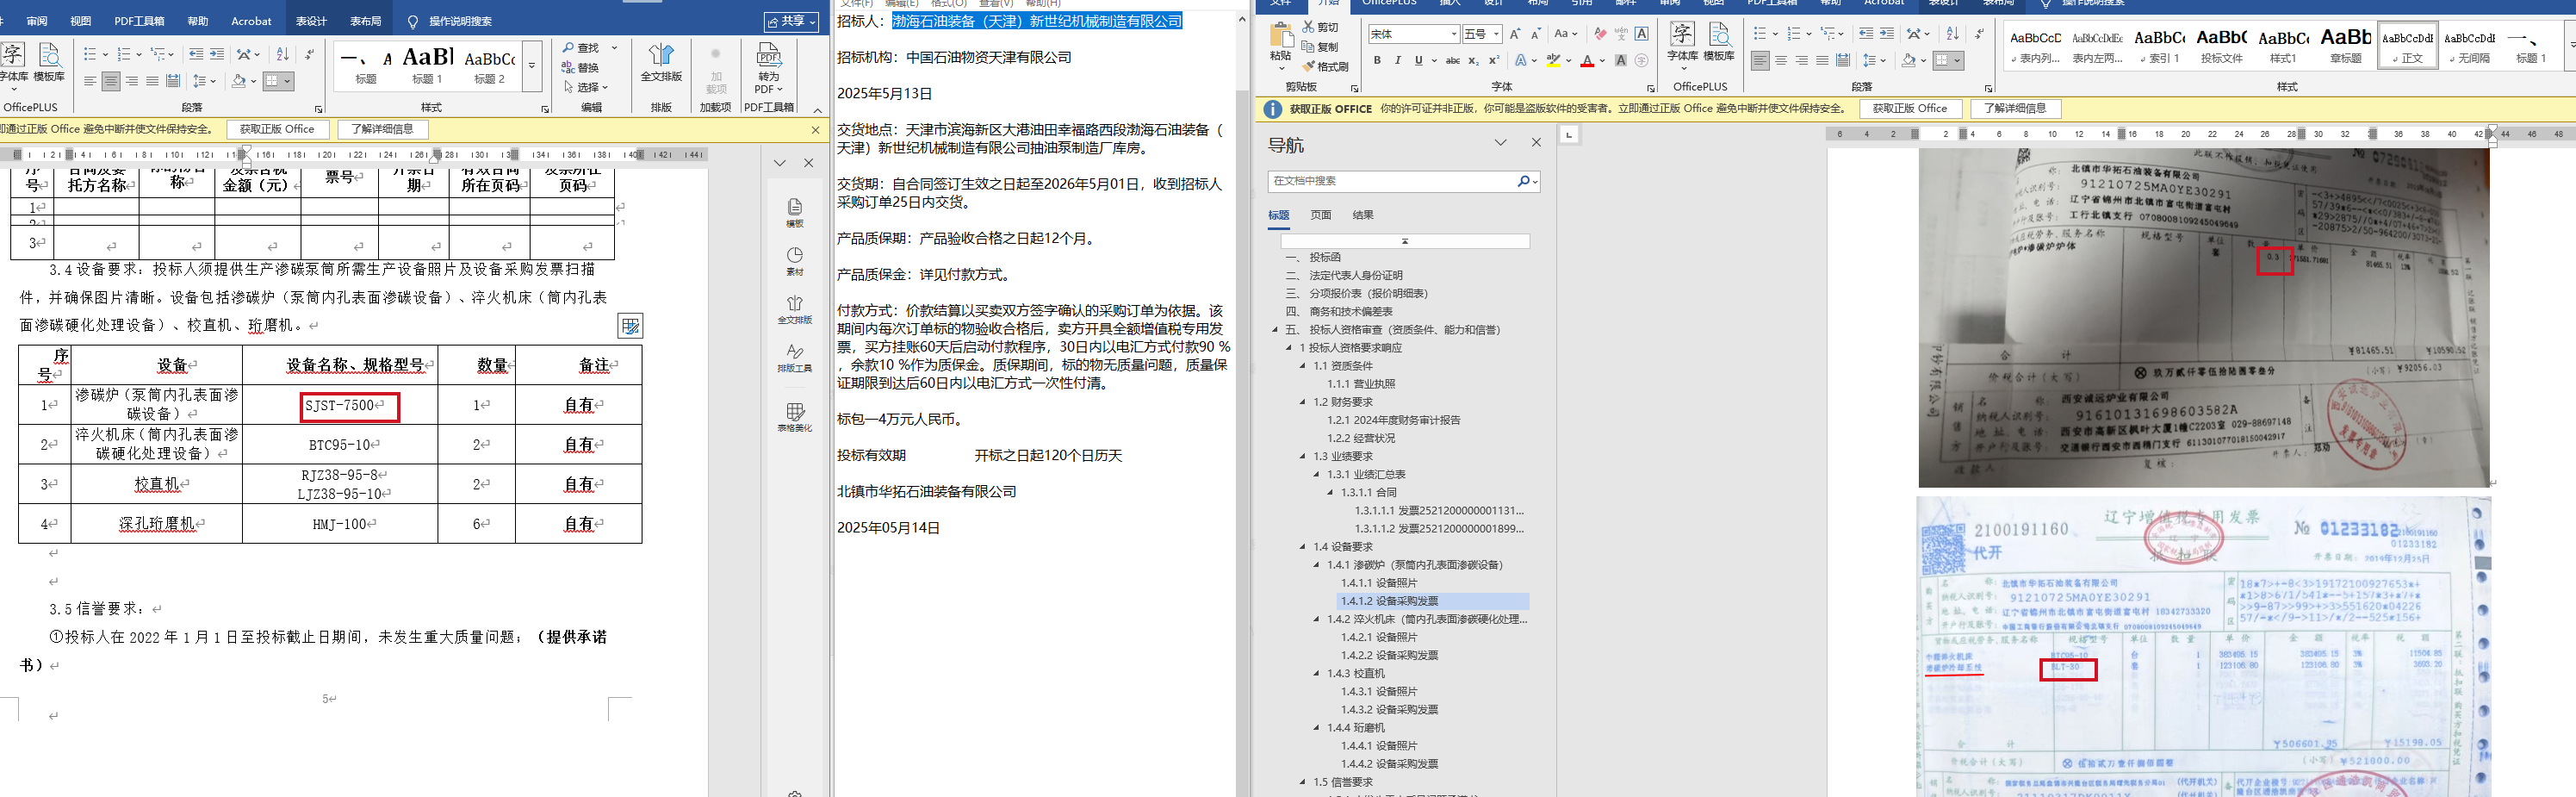Click the sort A-Z icon in left Word window

point(283,54)
